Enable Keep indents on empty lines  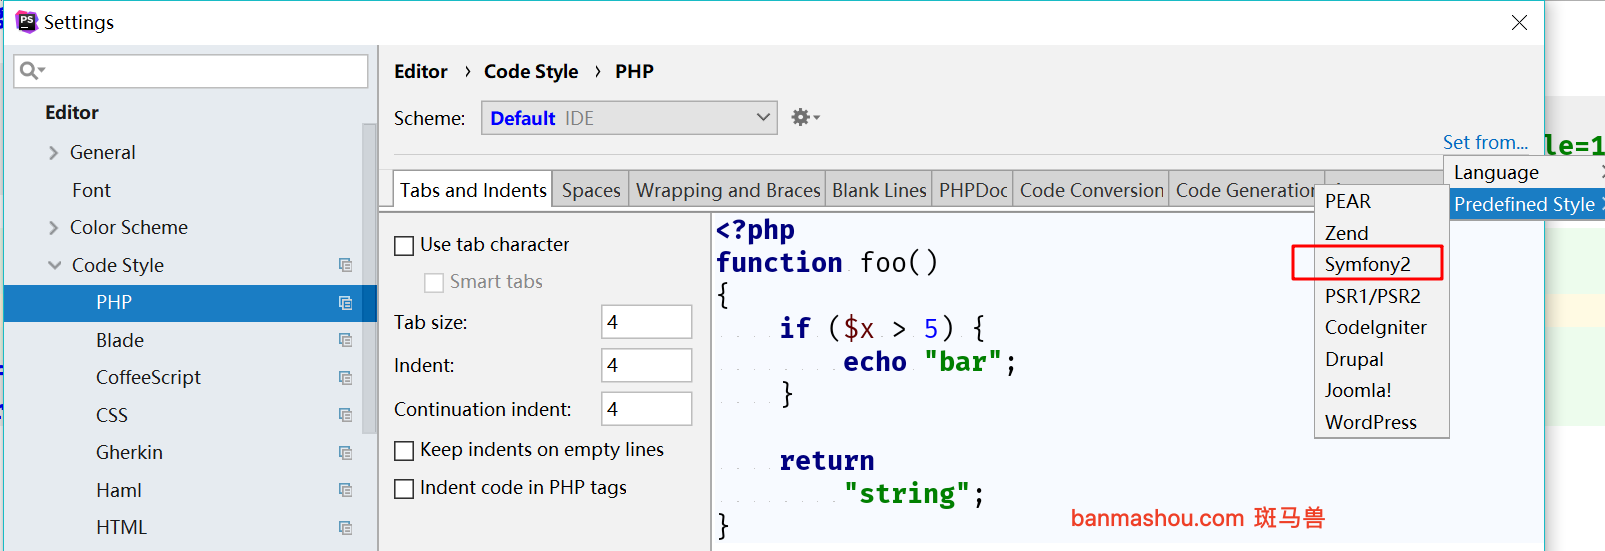pos(404,451)
